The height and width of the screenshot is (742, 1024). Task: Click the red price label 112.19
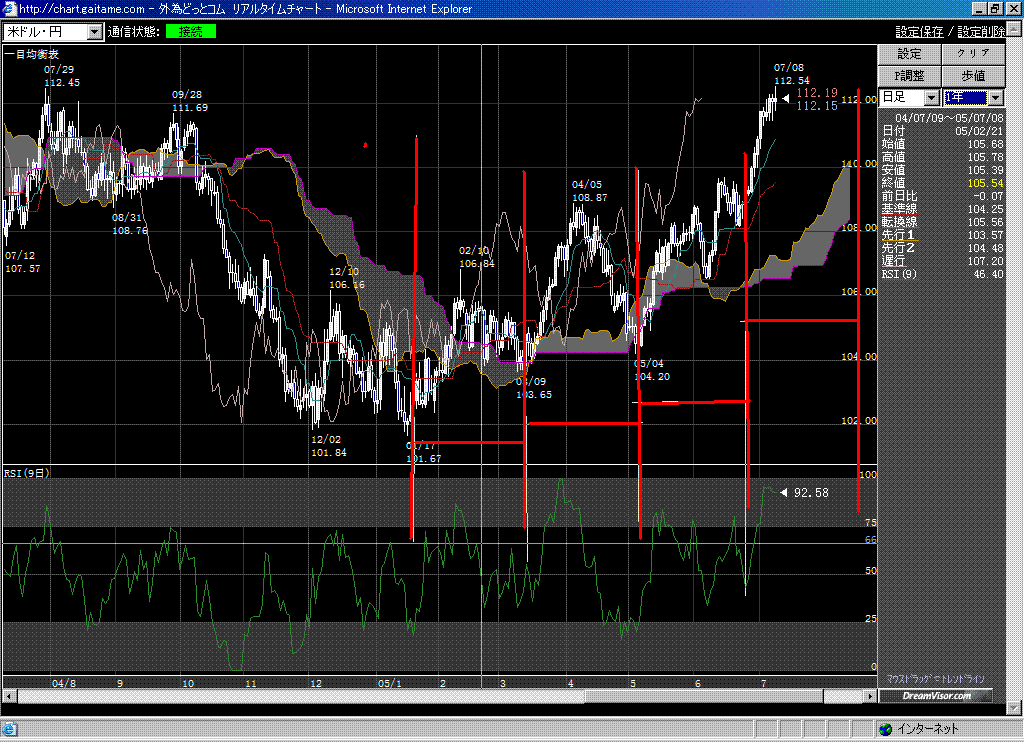817,93
